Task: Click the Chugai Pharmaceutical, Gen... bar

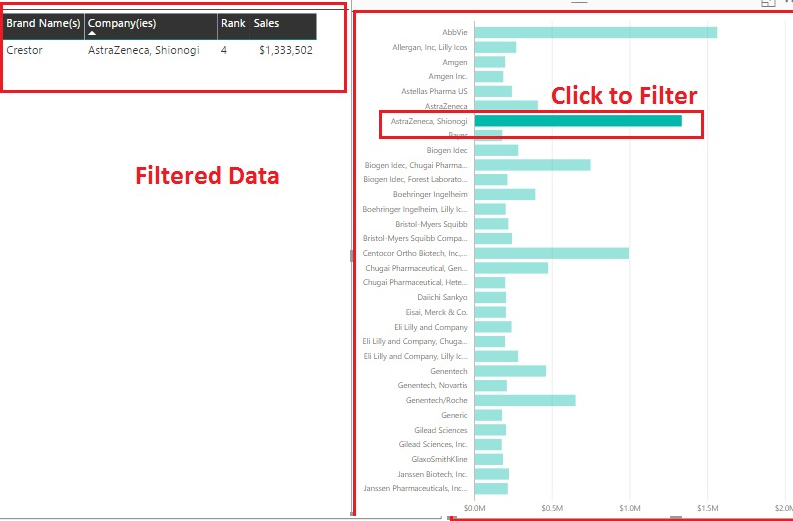Action: (x=511, y=268)
